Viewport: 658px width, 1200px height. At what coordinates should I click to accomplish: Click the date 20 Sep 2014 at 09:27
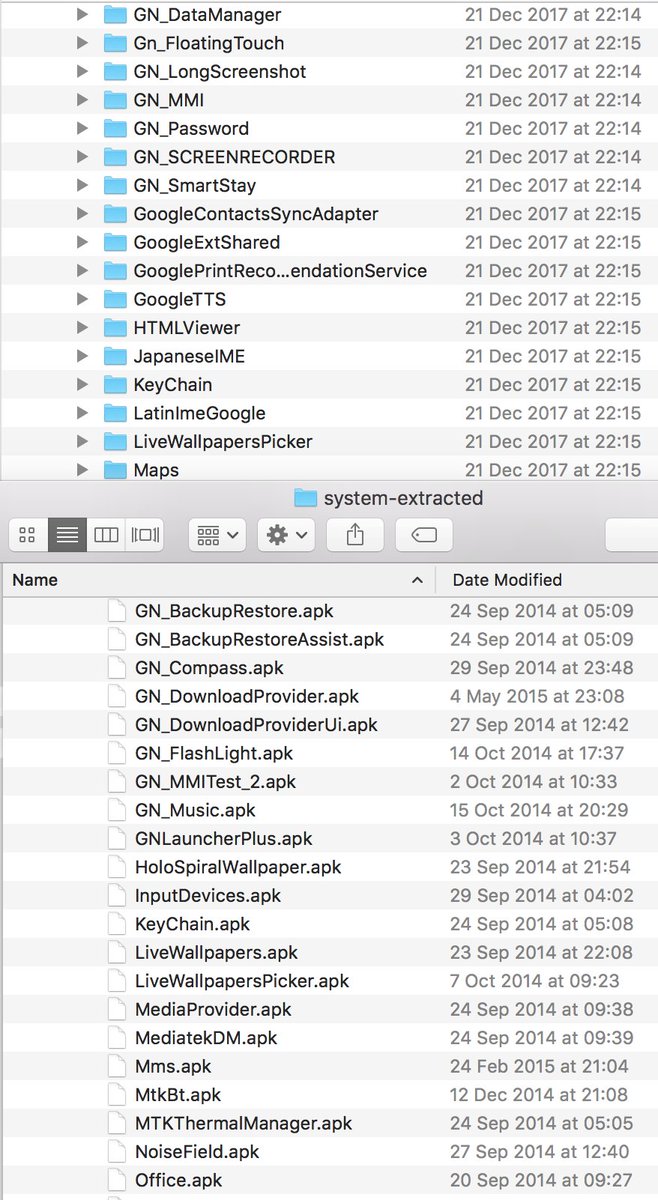540,1180
